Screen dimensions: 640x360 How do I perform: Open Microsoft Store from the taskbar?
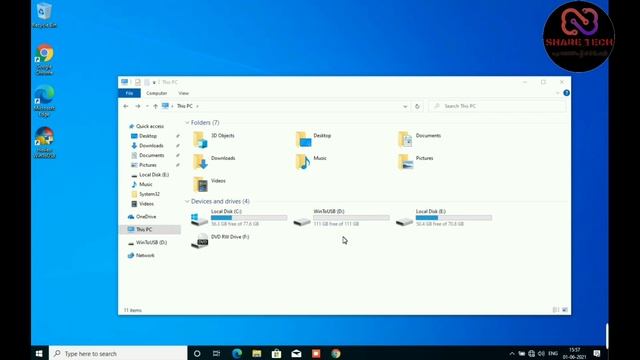click(276, 353)
